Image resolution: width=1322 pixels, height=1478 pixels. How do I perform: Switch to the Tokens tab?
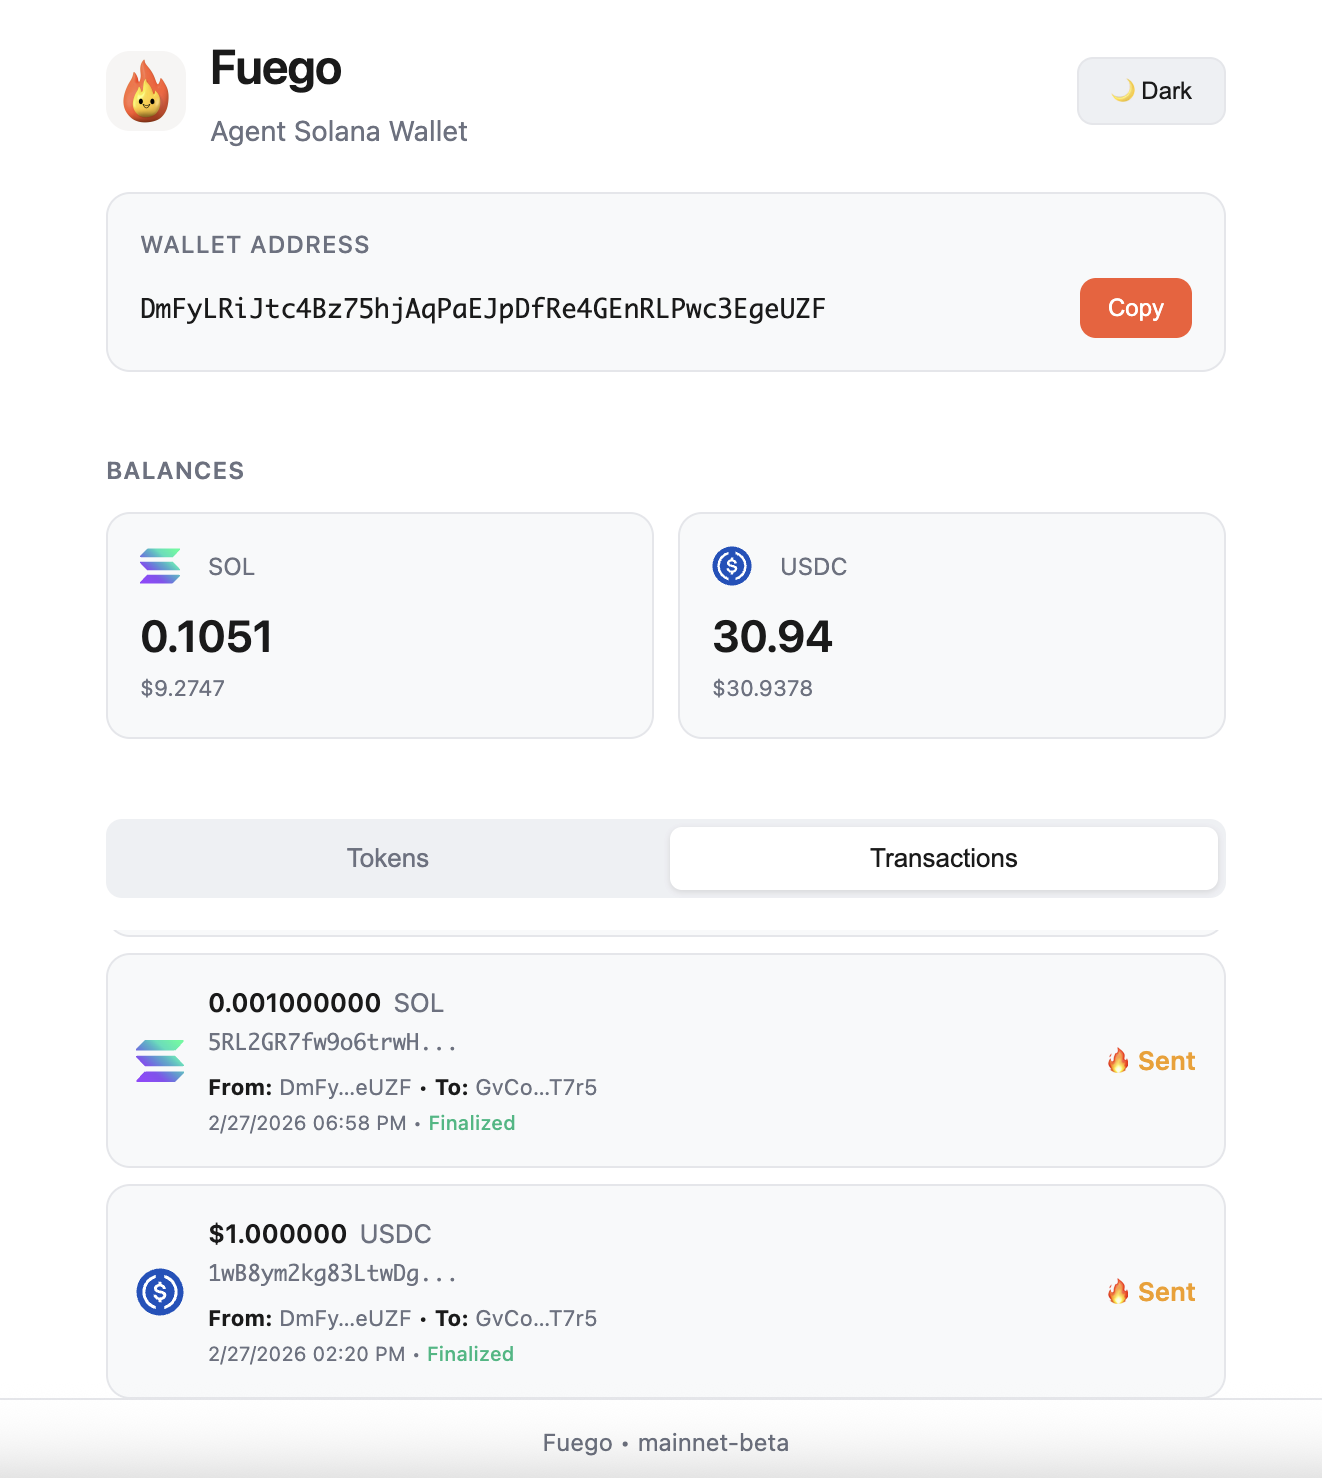coord(388,858)
